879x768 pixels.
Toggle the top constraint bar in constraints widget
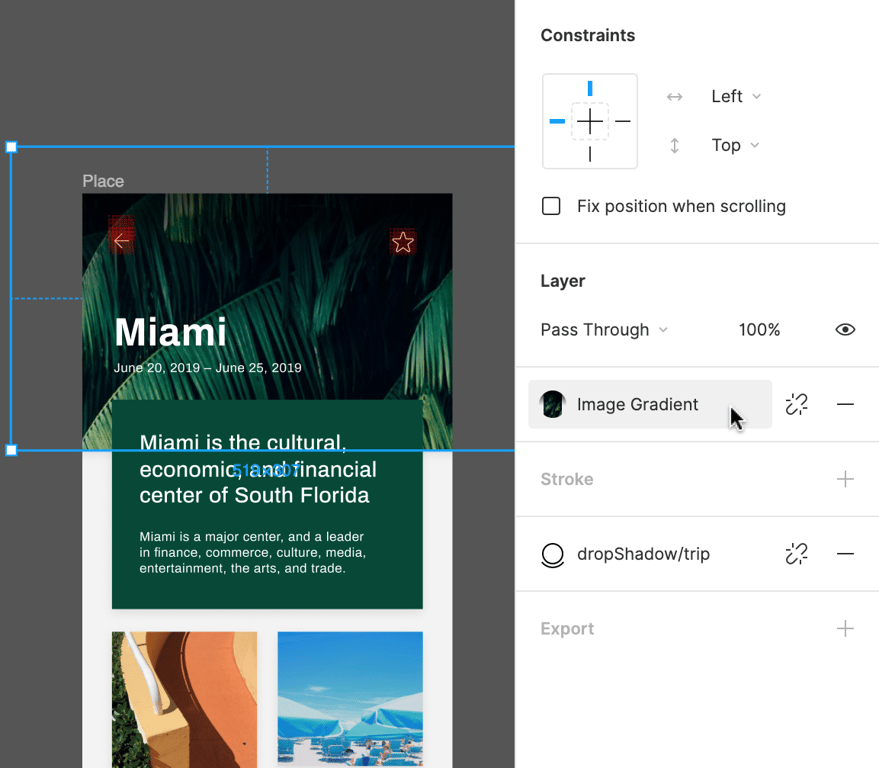(590, 89)
